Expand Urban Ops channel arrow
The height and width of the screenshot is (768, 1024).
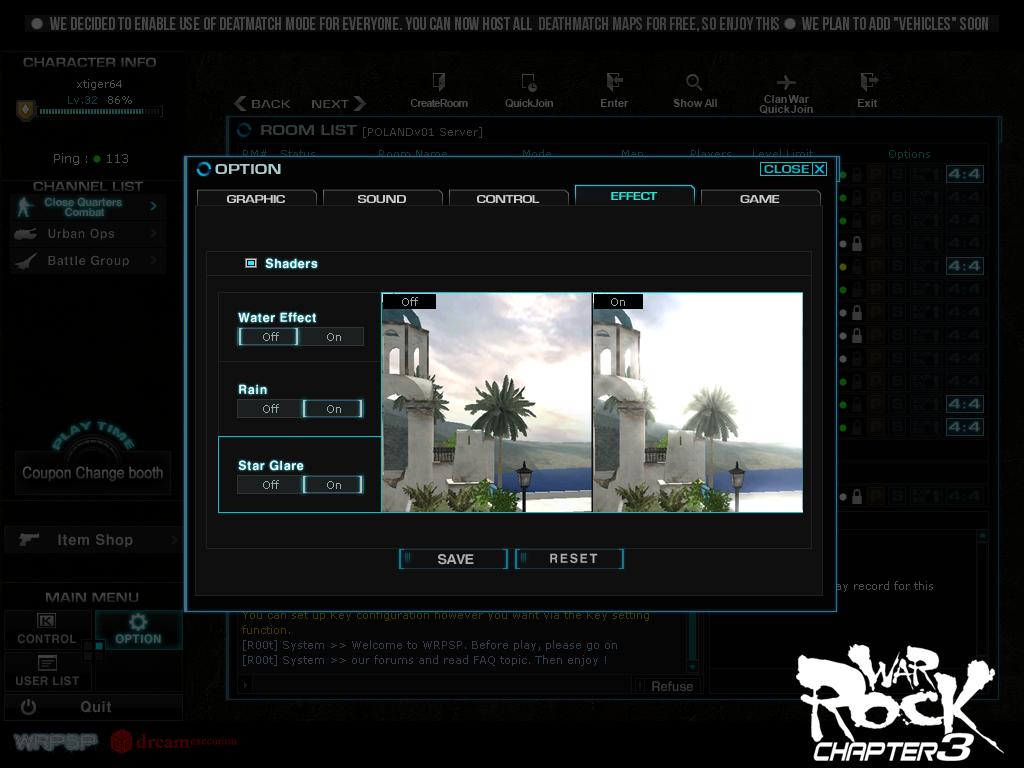point(153,233)
